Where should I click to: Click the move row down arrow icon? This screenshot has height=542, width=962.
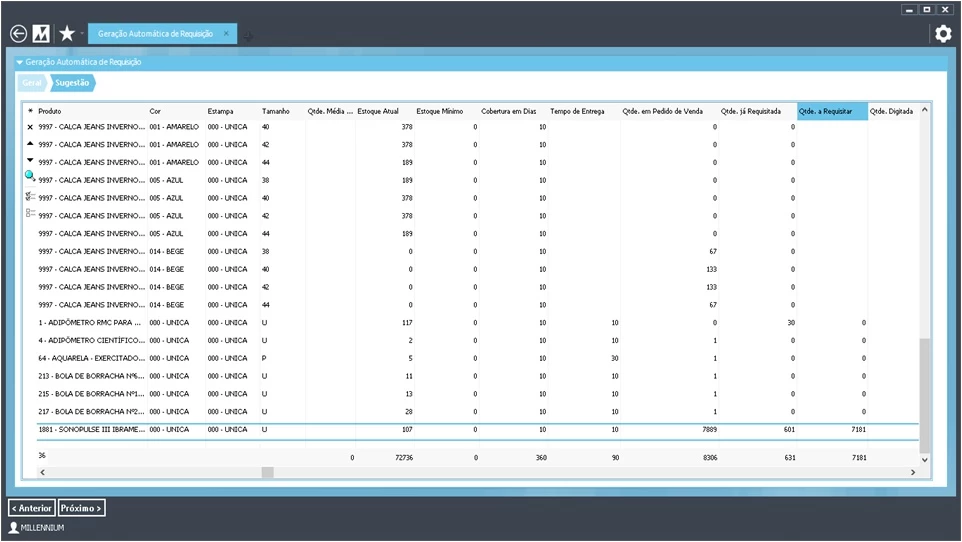pos(30,160)
